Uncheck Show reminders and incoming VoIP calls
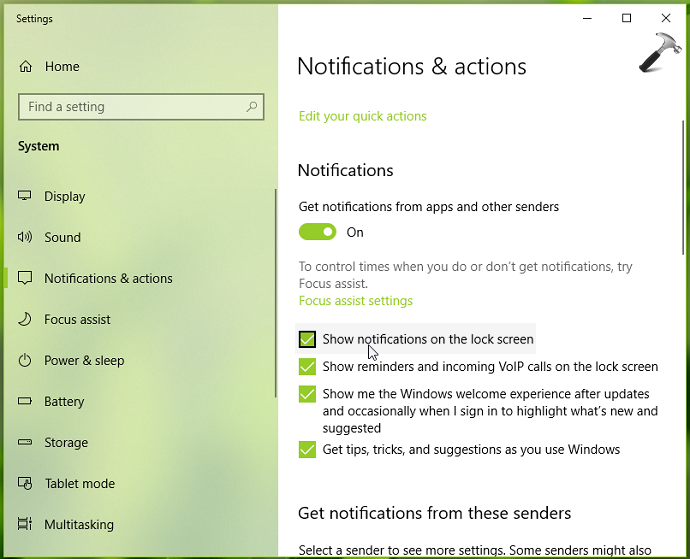 point(307,367)
